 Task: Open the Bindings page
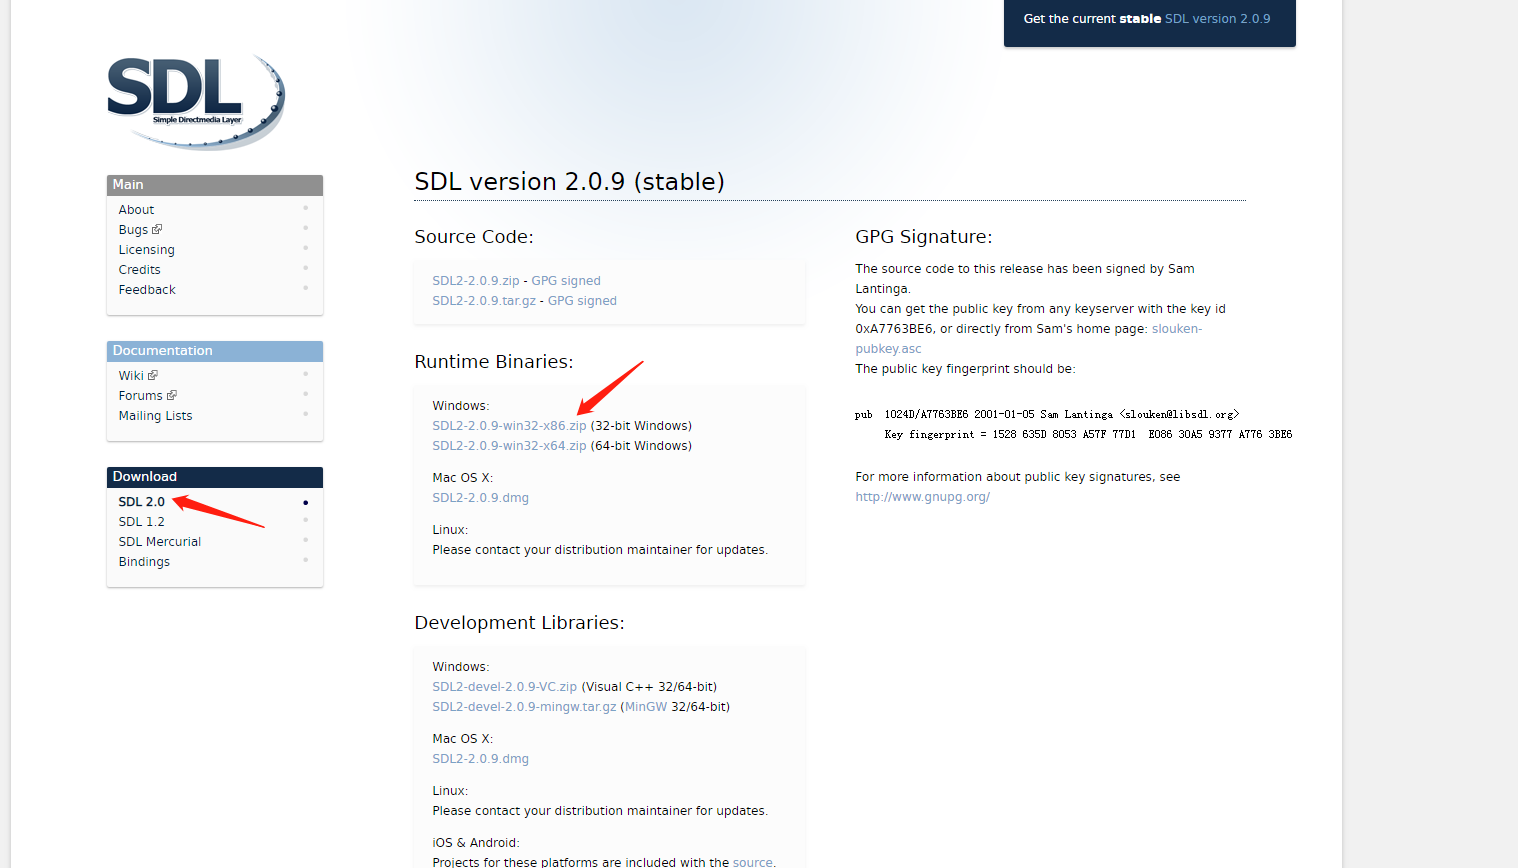coord(144,562)
